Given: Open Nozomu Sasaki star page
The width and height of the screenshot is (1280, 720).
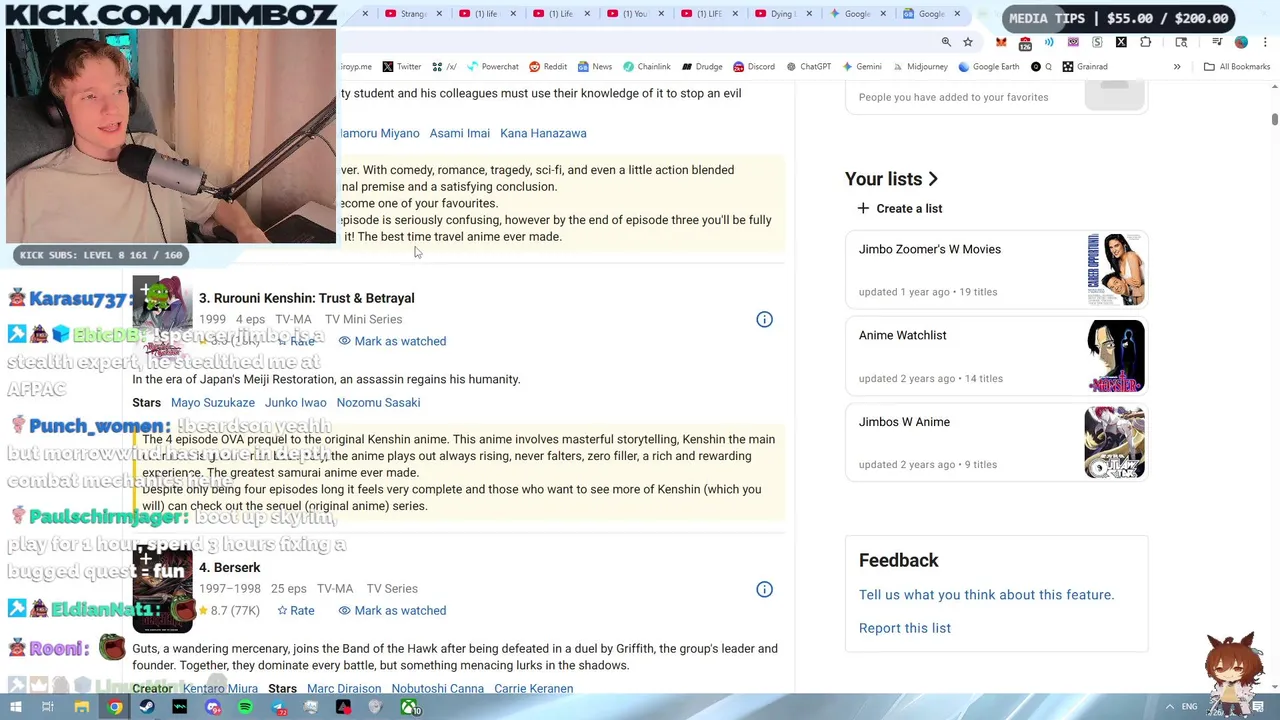Looking at the screenshot, I should pyautogui.click(x=378, y=402).
